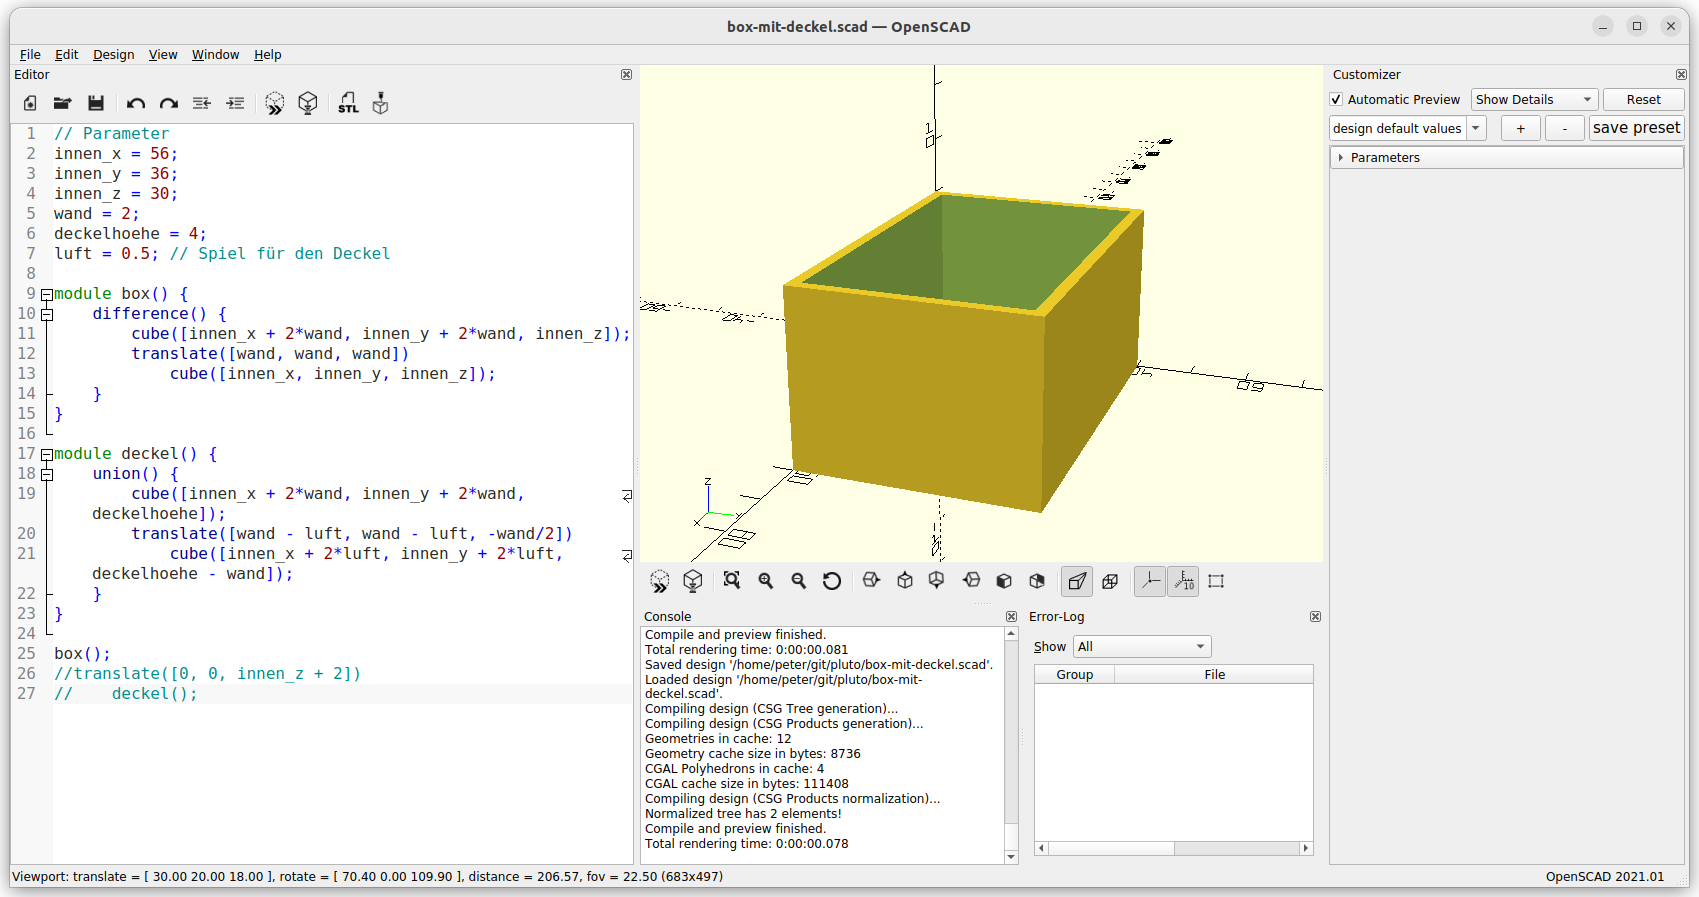Open the File menu
The width and height of the screenshot is (1699, 897).
click(30, 55)
